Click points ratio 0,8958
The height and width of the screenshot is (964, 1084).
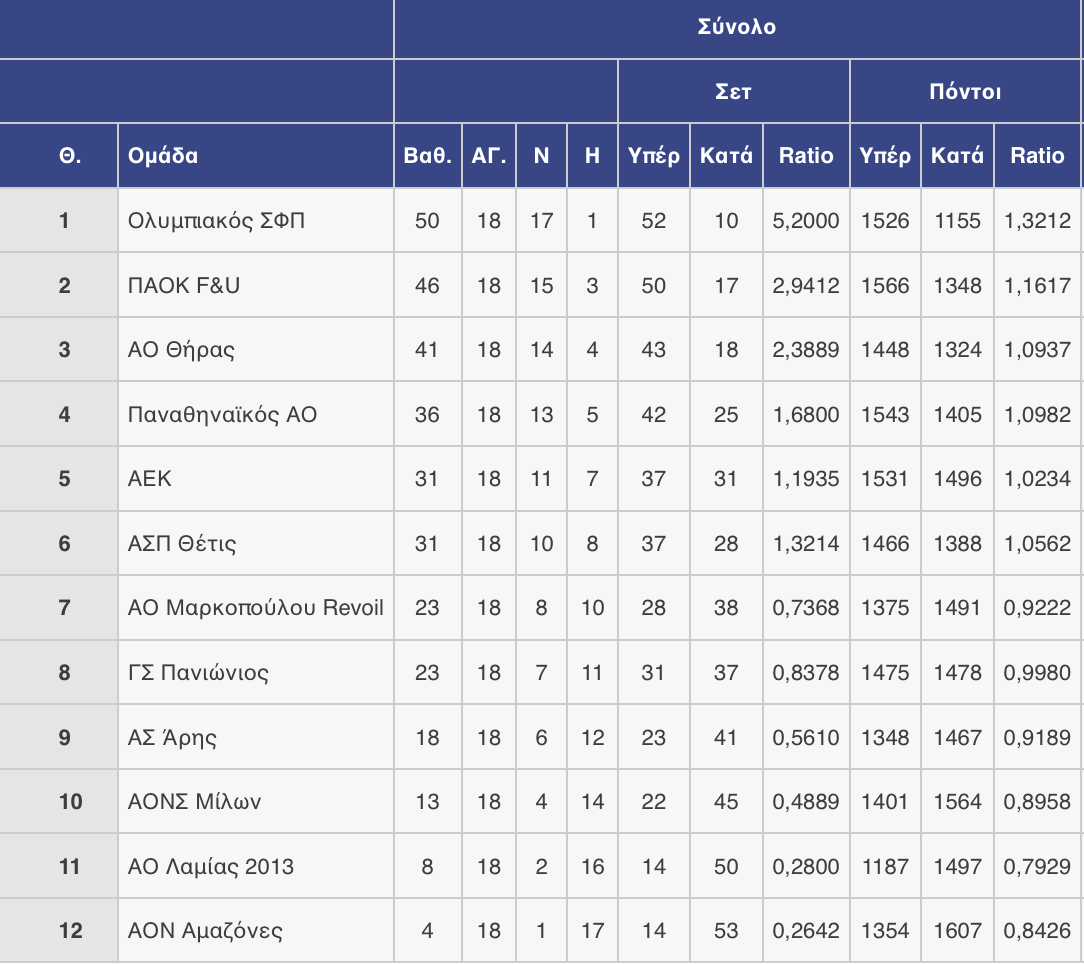[1037, 801]
